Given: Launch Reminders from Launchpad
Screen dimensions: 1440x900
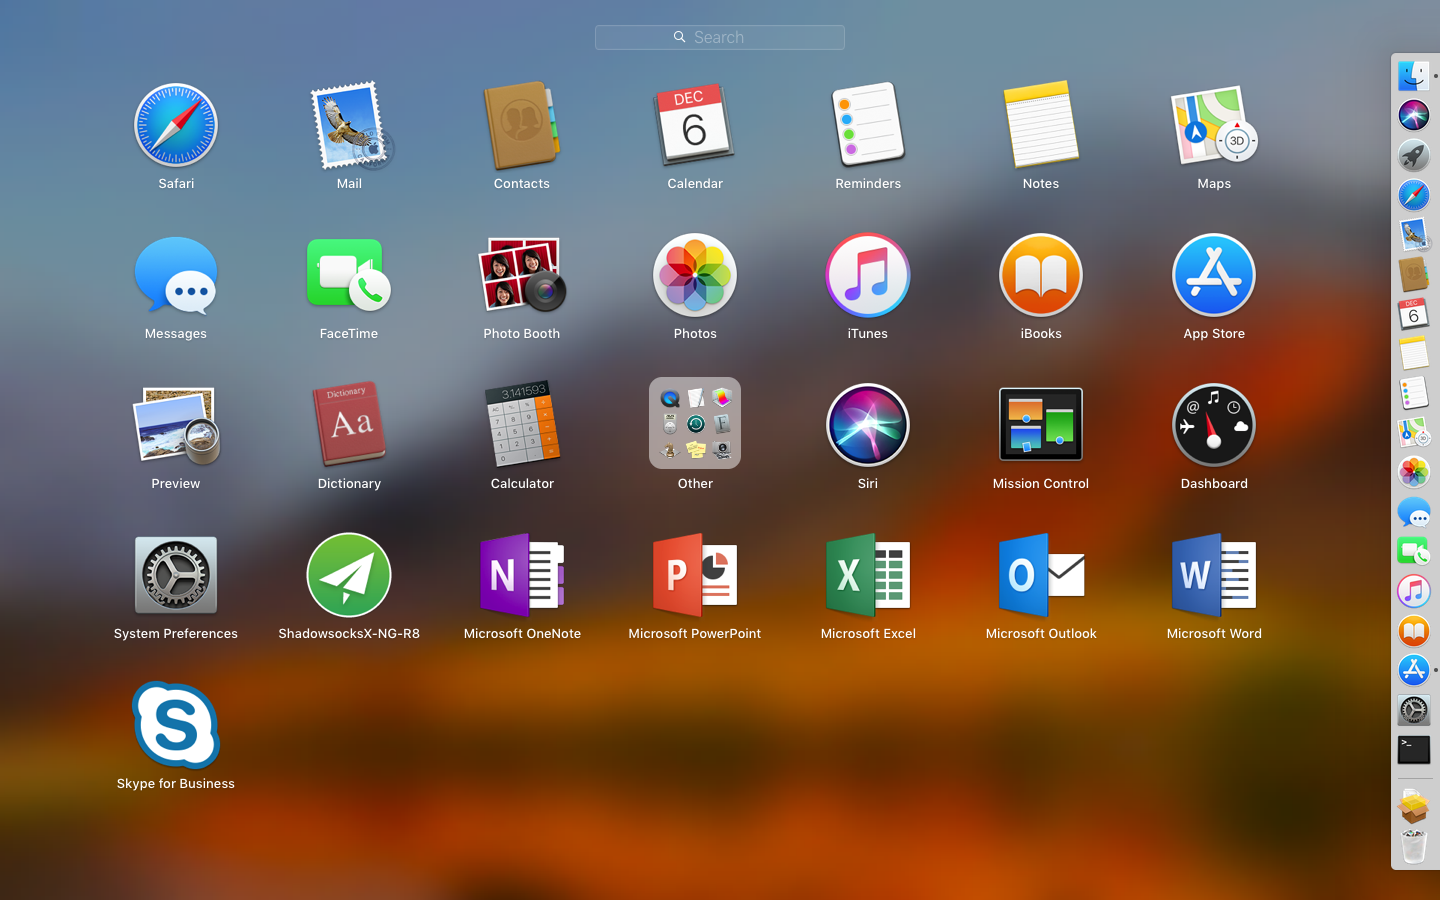Looking at the screenshot, I should pos(868,125).
